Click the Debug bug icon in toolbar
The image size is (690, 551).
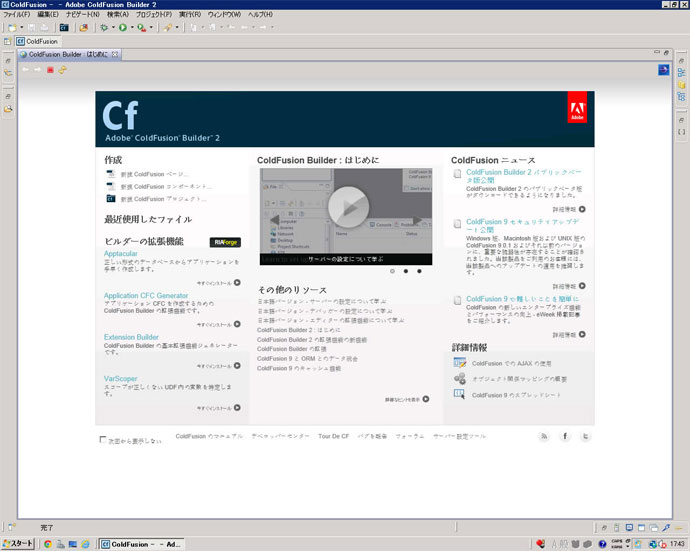coord(103,28)
